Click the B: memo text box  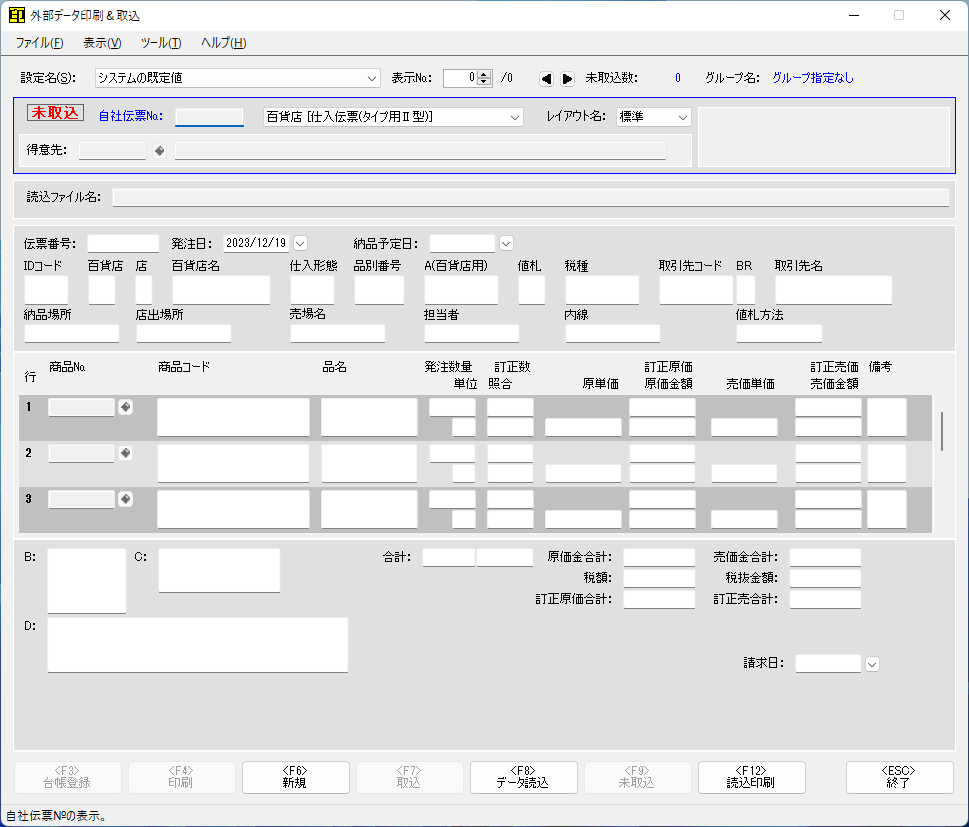[87, 581]
